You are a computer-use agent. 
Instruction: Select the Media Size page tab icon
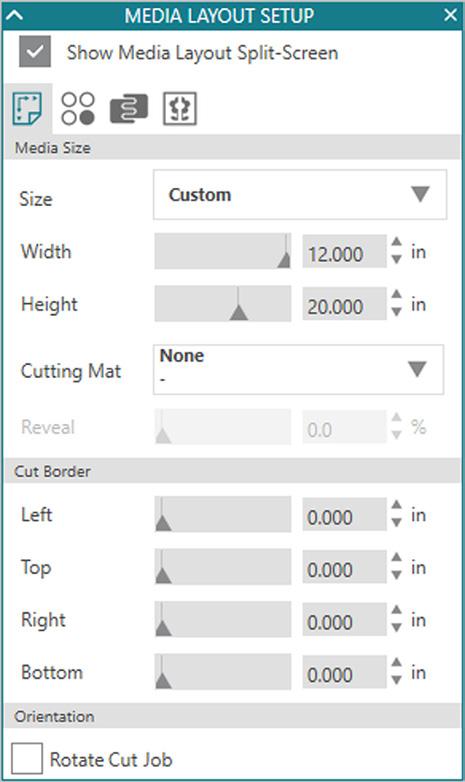point(27,108)
